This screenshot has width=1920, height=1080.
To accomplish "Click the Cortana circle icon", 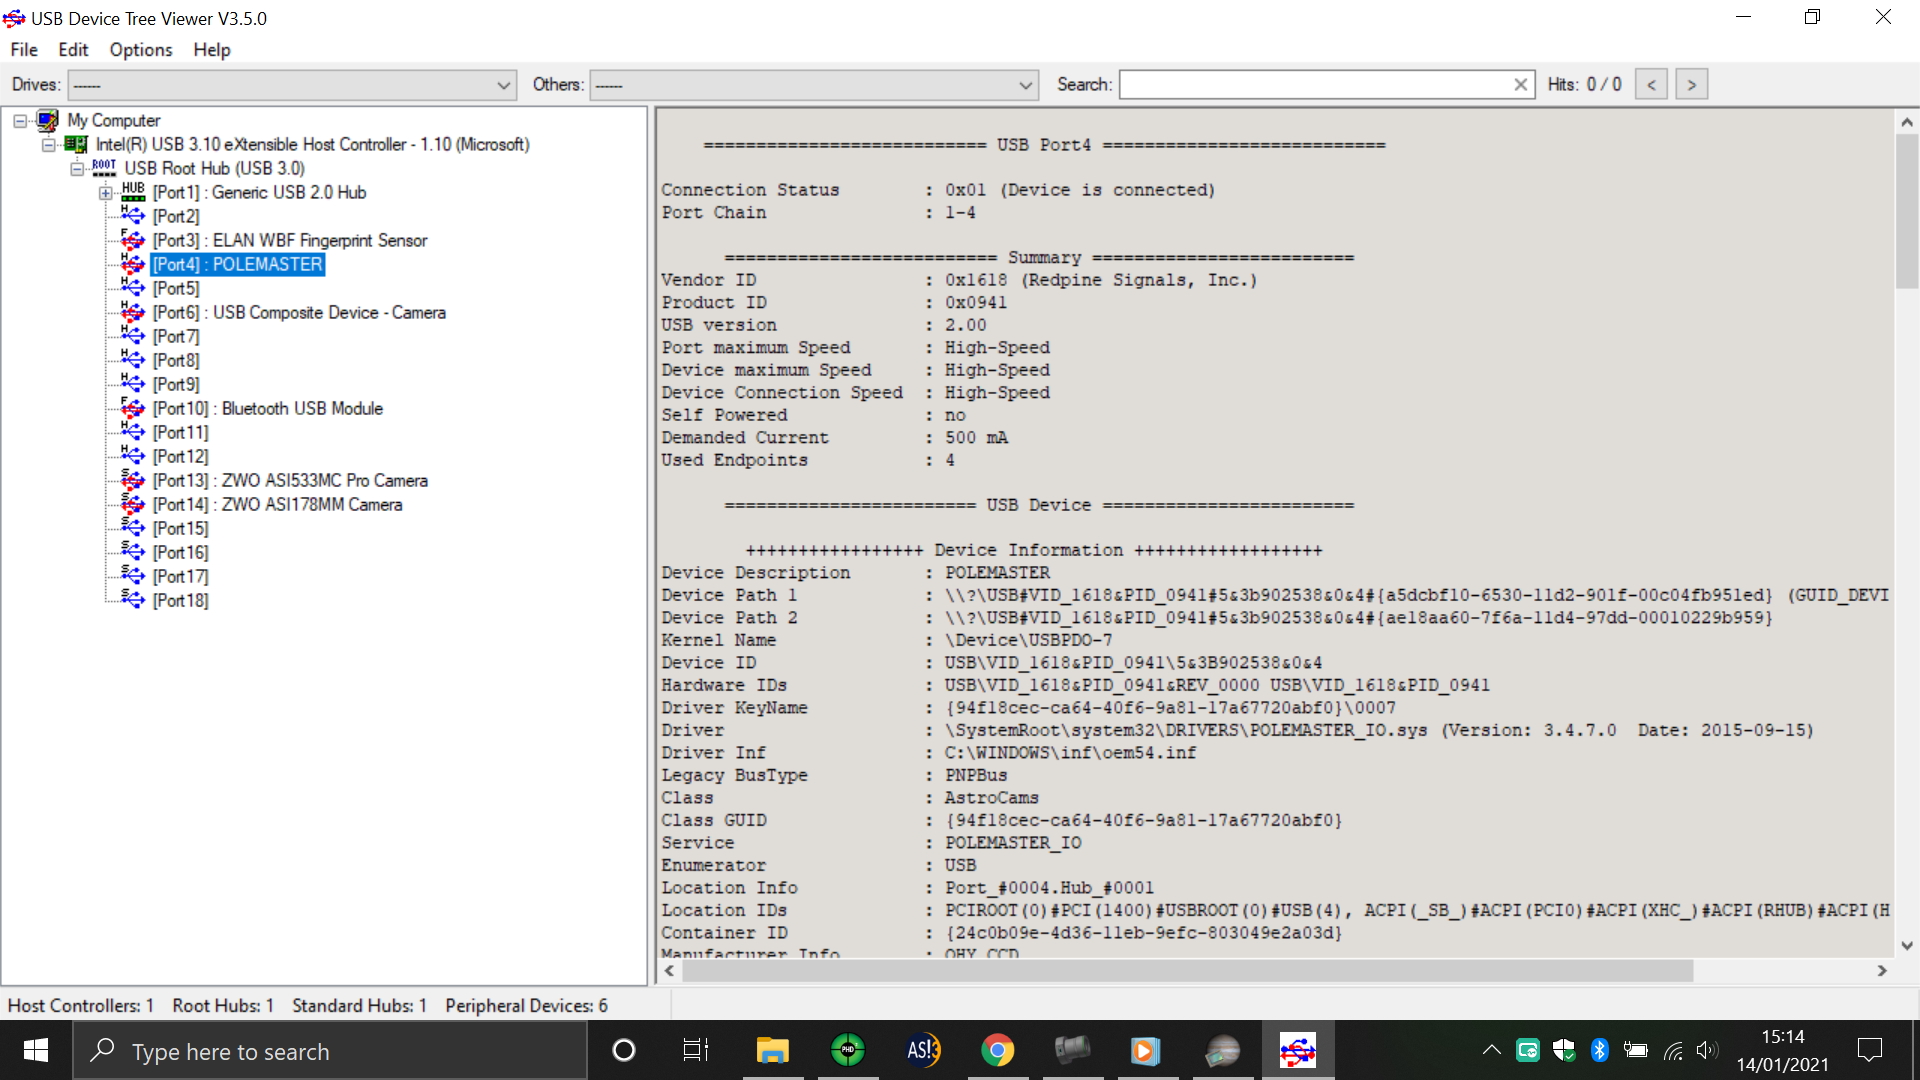I will tap(623, 1050).
